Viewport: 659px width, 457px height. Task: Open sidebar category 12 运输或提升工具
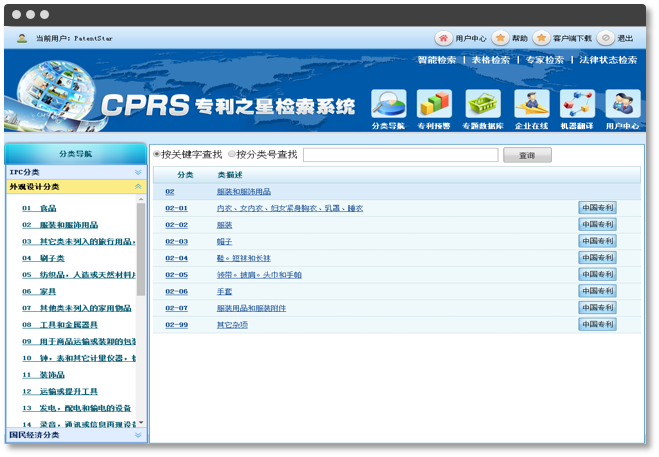pos(60,391)
